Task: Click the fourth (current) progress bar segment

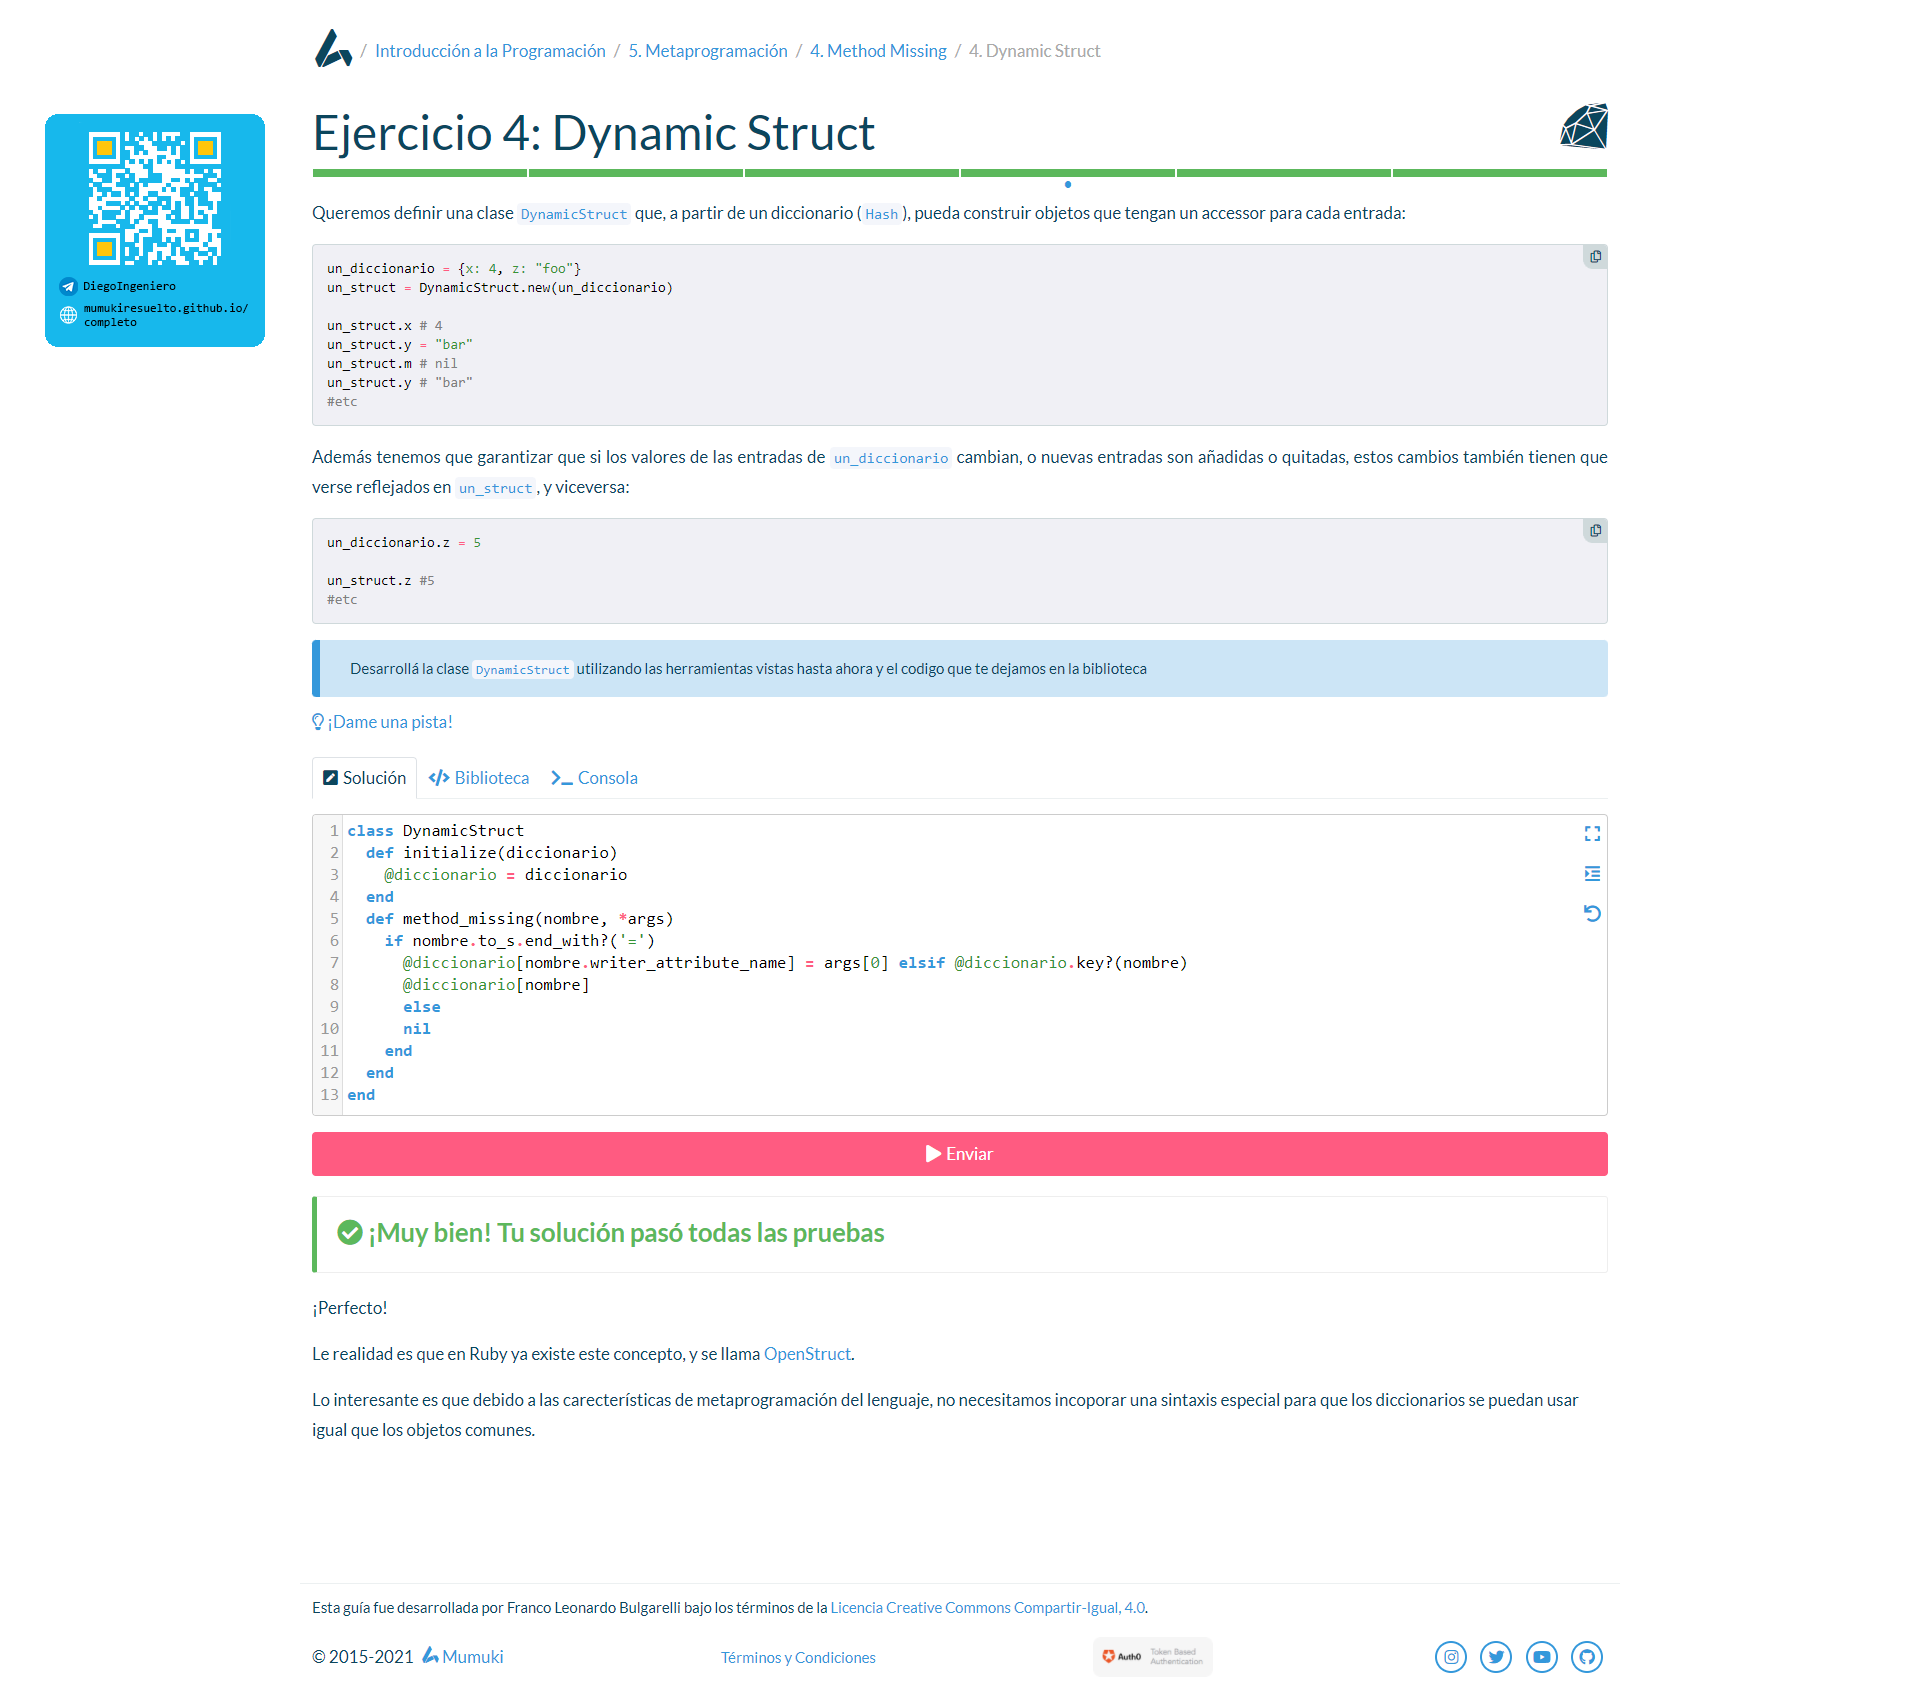Action: point(1067,173)
